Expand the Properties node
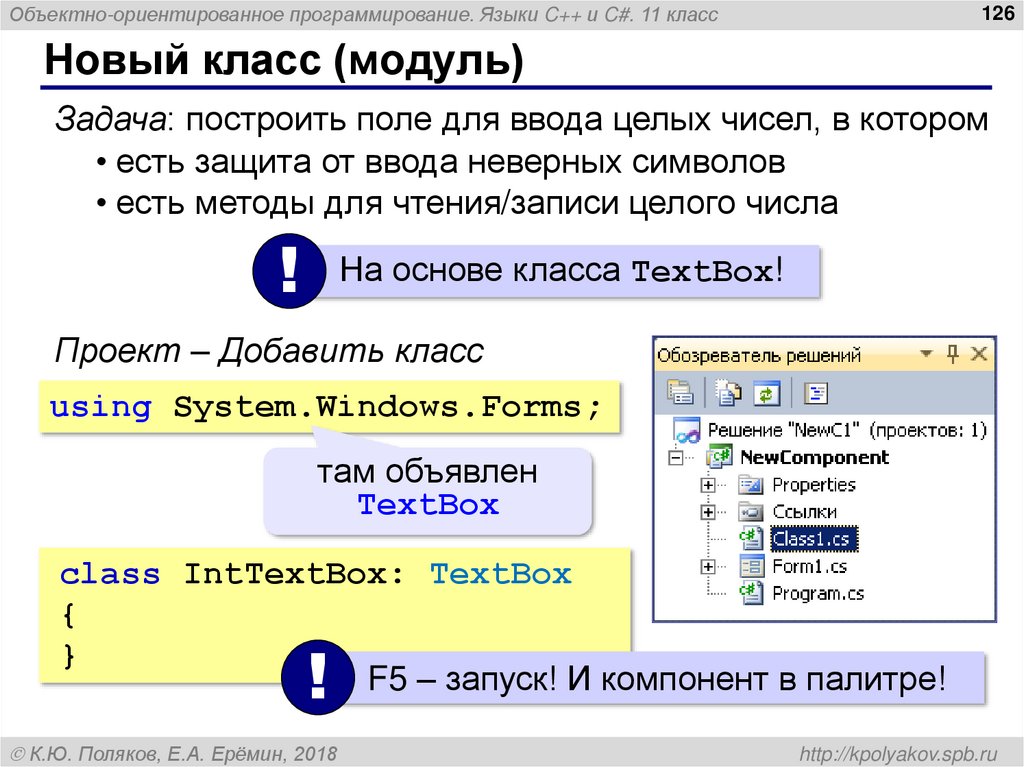The width and height of the screenshot is (1024, 767). coord(707,485)
